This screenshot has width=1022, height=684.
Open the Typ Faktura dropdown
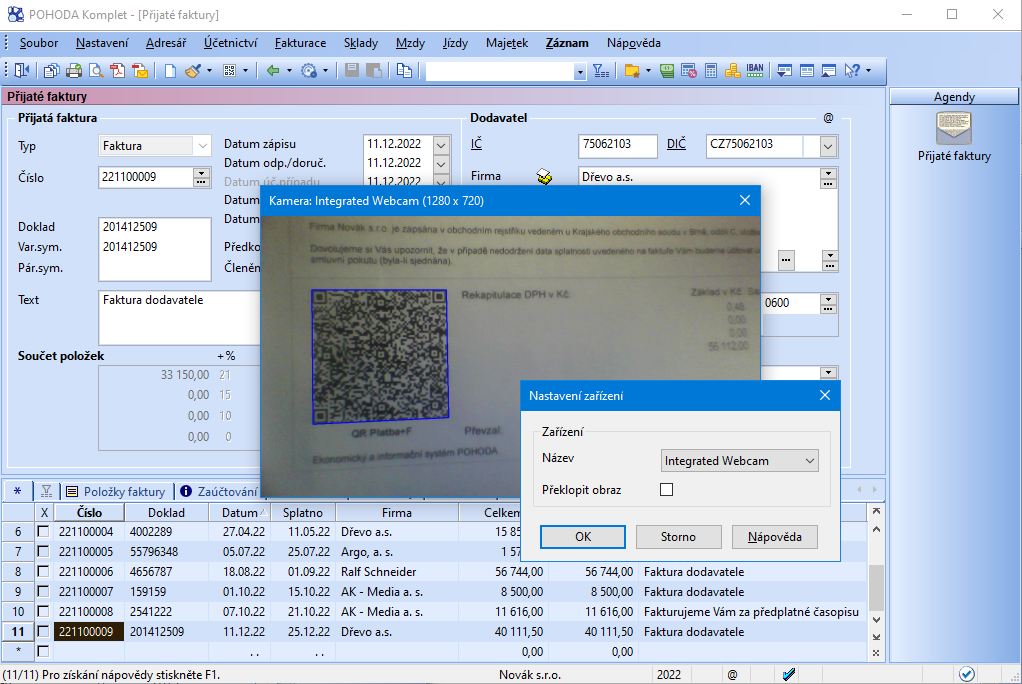point(203,146)
